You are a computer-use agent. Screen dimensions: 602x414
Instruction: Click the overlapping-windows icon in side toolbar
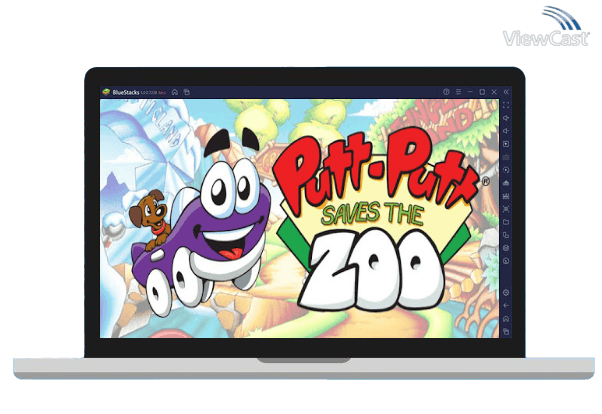click(506, 235)
